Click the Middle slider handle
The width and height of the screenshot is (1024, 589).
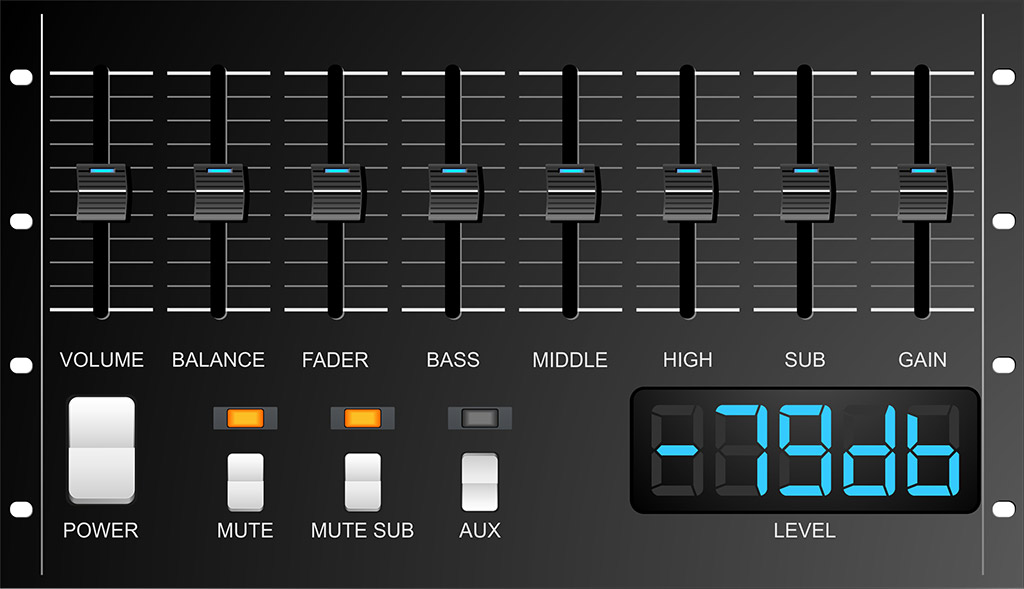[x=570, y=192]
